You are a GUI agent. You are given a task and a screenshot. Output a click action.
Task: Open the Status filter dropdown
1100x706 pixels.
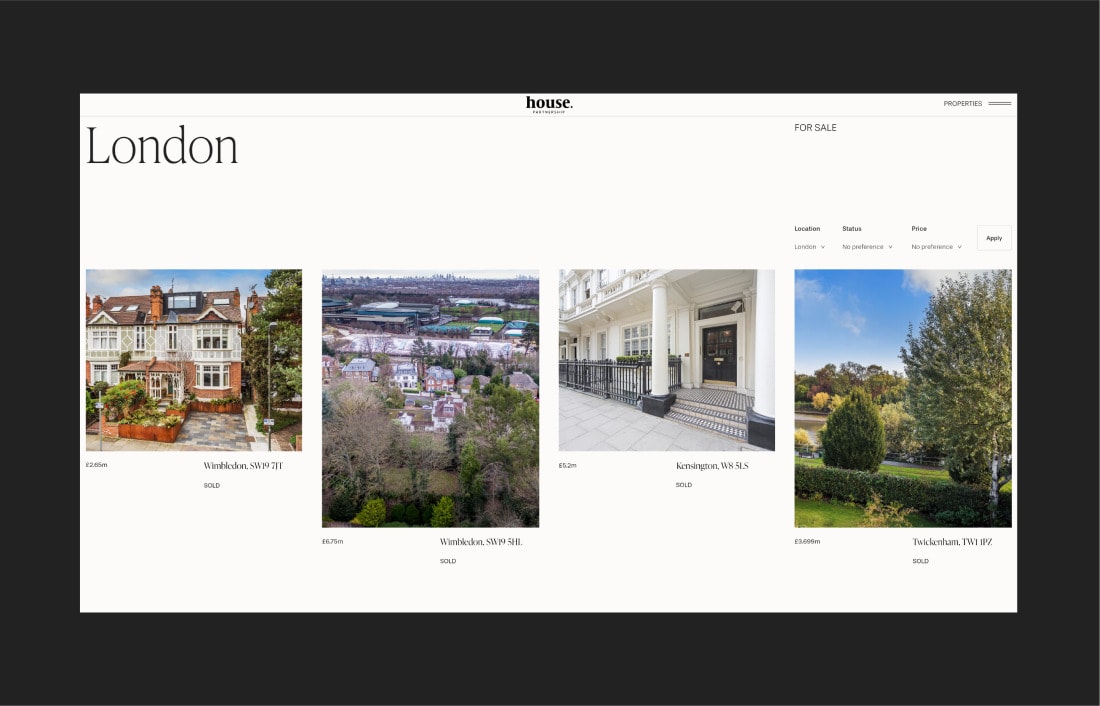click(x=867, y=246)
